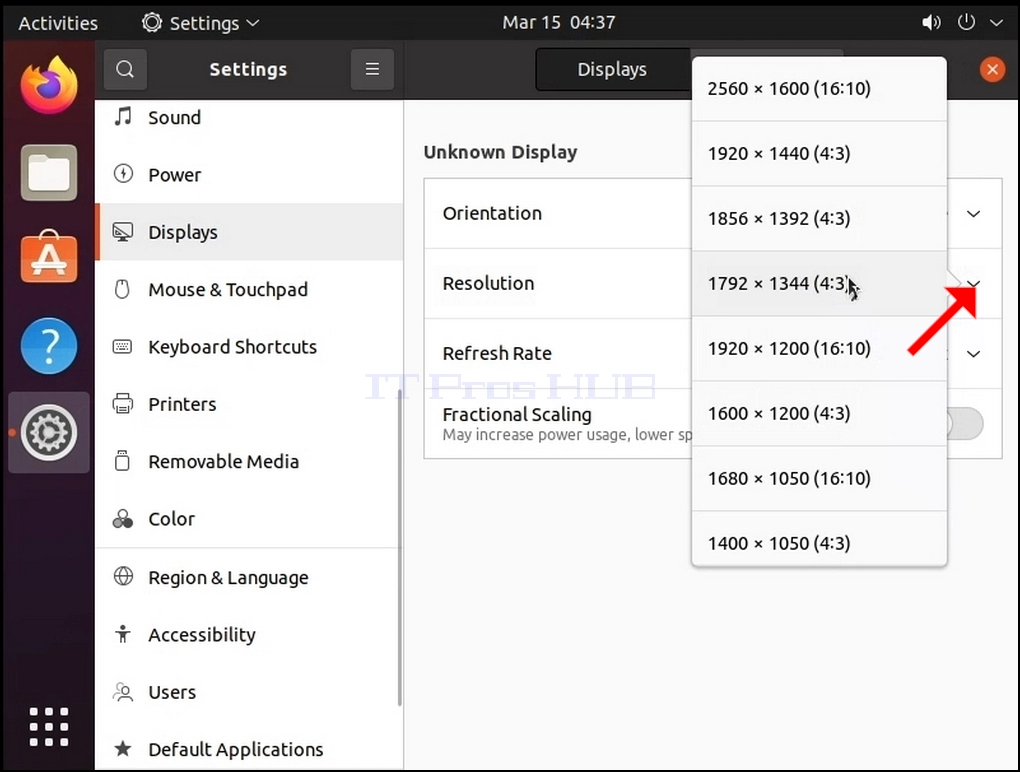The width and height of the screenshot is (1020, 772).
Task: Open the Help icon in dock
Action: (x=49, y=346)
